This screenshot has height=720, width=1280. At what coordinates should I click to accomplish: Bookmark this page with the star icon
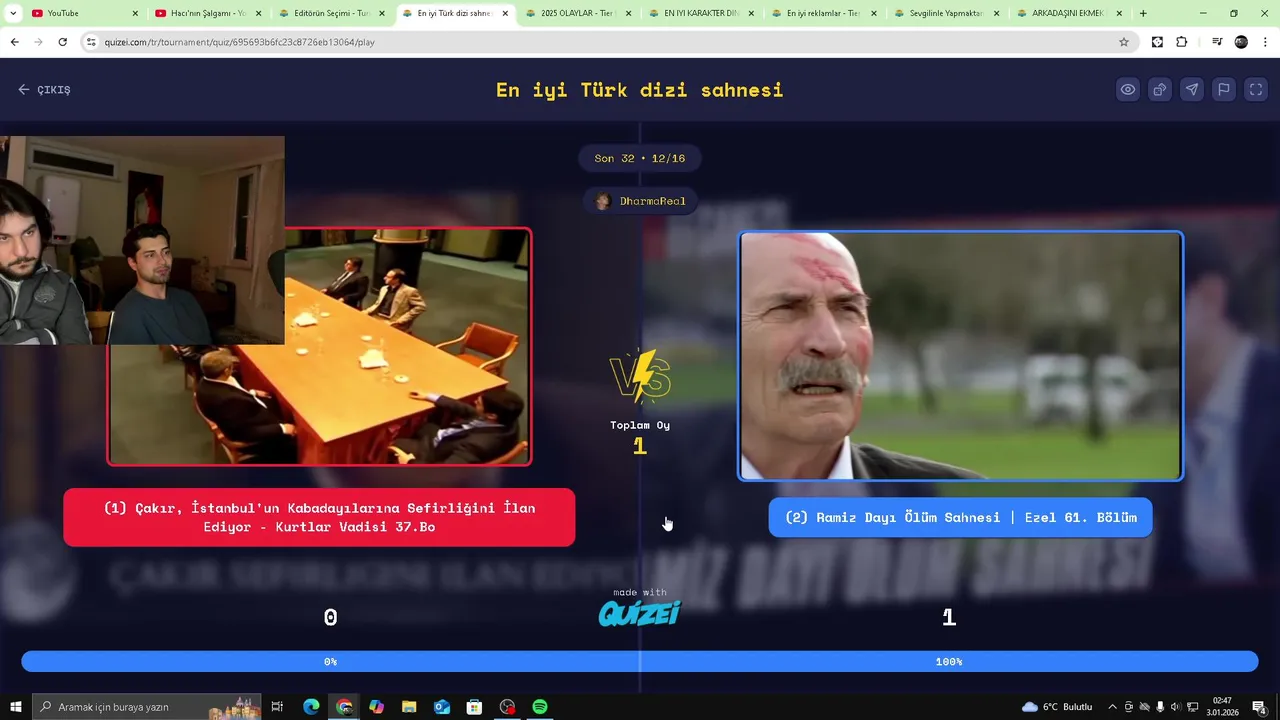1124,42
